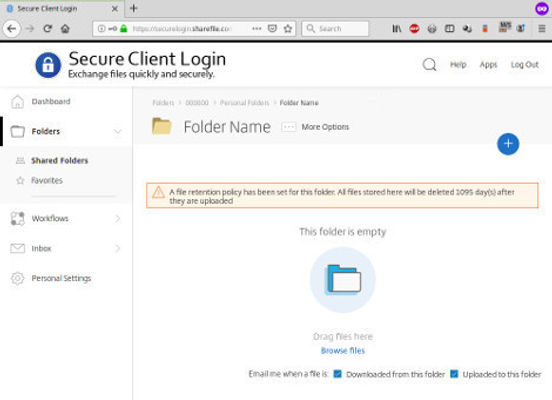Click the Log Out link
This screenshot has width=552, height=400.
tap(525, 65)
